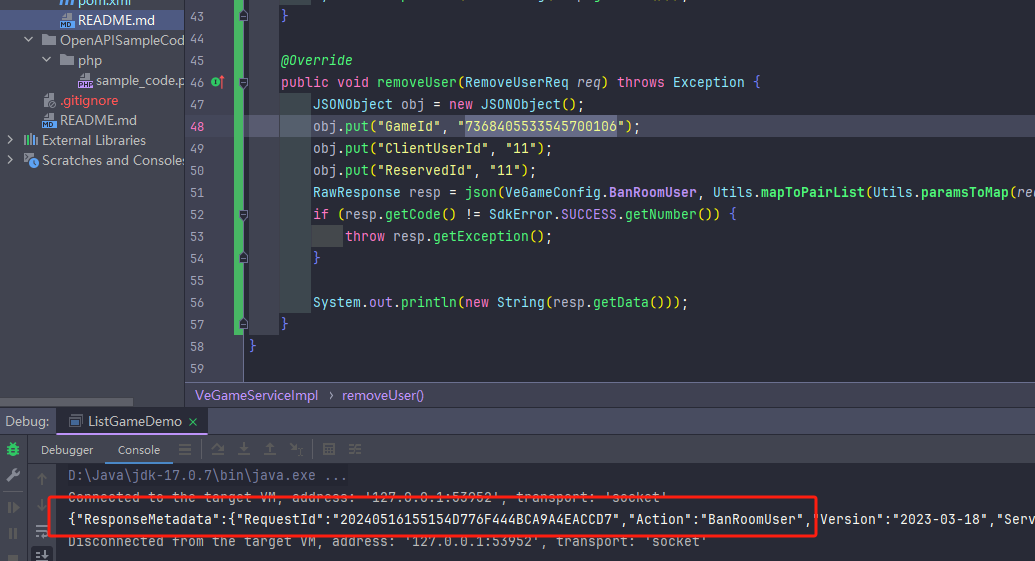This screenshot has width=1035, height=561.
Task: Select the .gitignore file
Action: 89,100
